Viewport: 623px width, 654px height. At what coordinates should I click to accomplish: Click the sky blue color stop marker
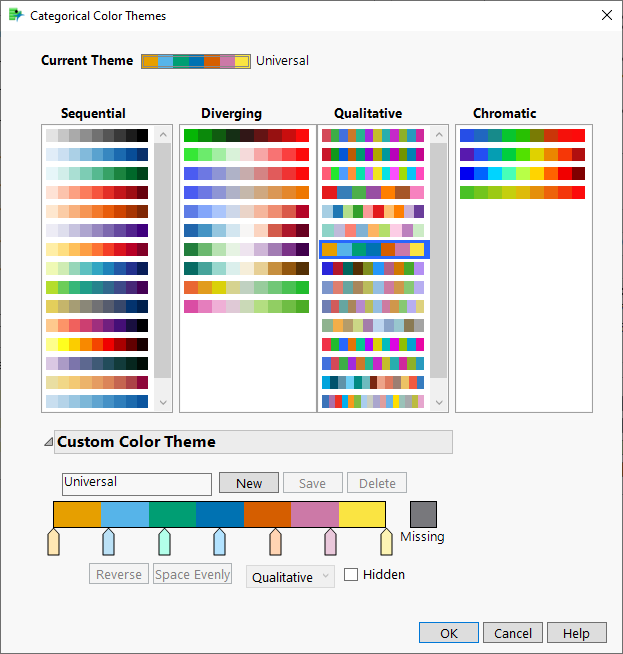click(x=109, y=542)
